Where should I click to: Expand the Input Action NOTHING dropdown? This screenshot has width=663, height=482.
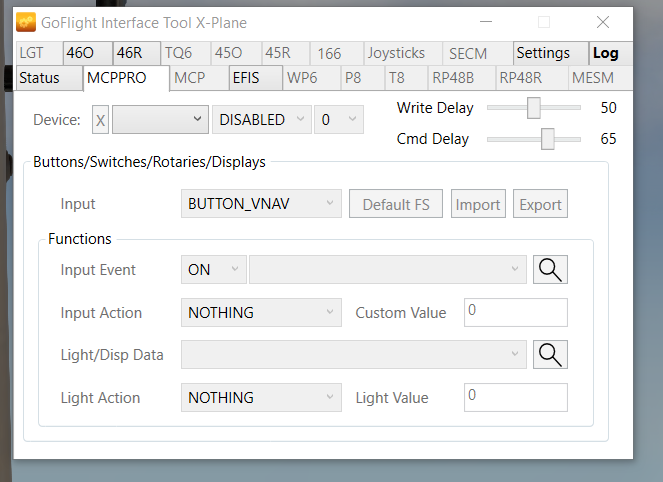pos(261,313)
